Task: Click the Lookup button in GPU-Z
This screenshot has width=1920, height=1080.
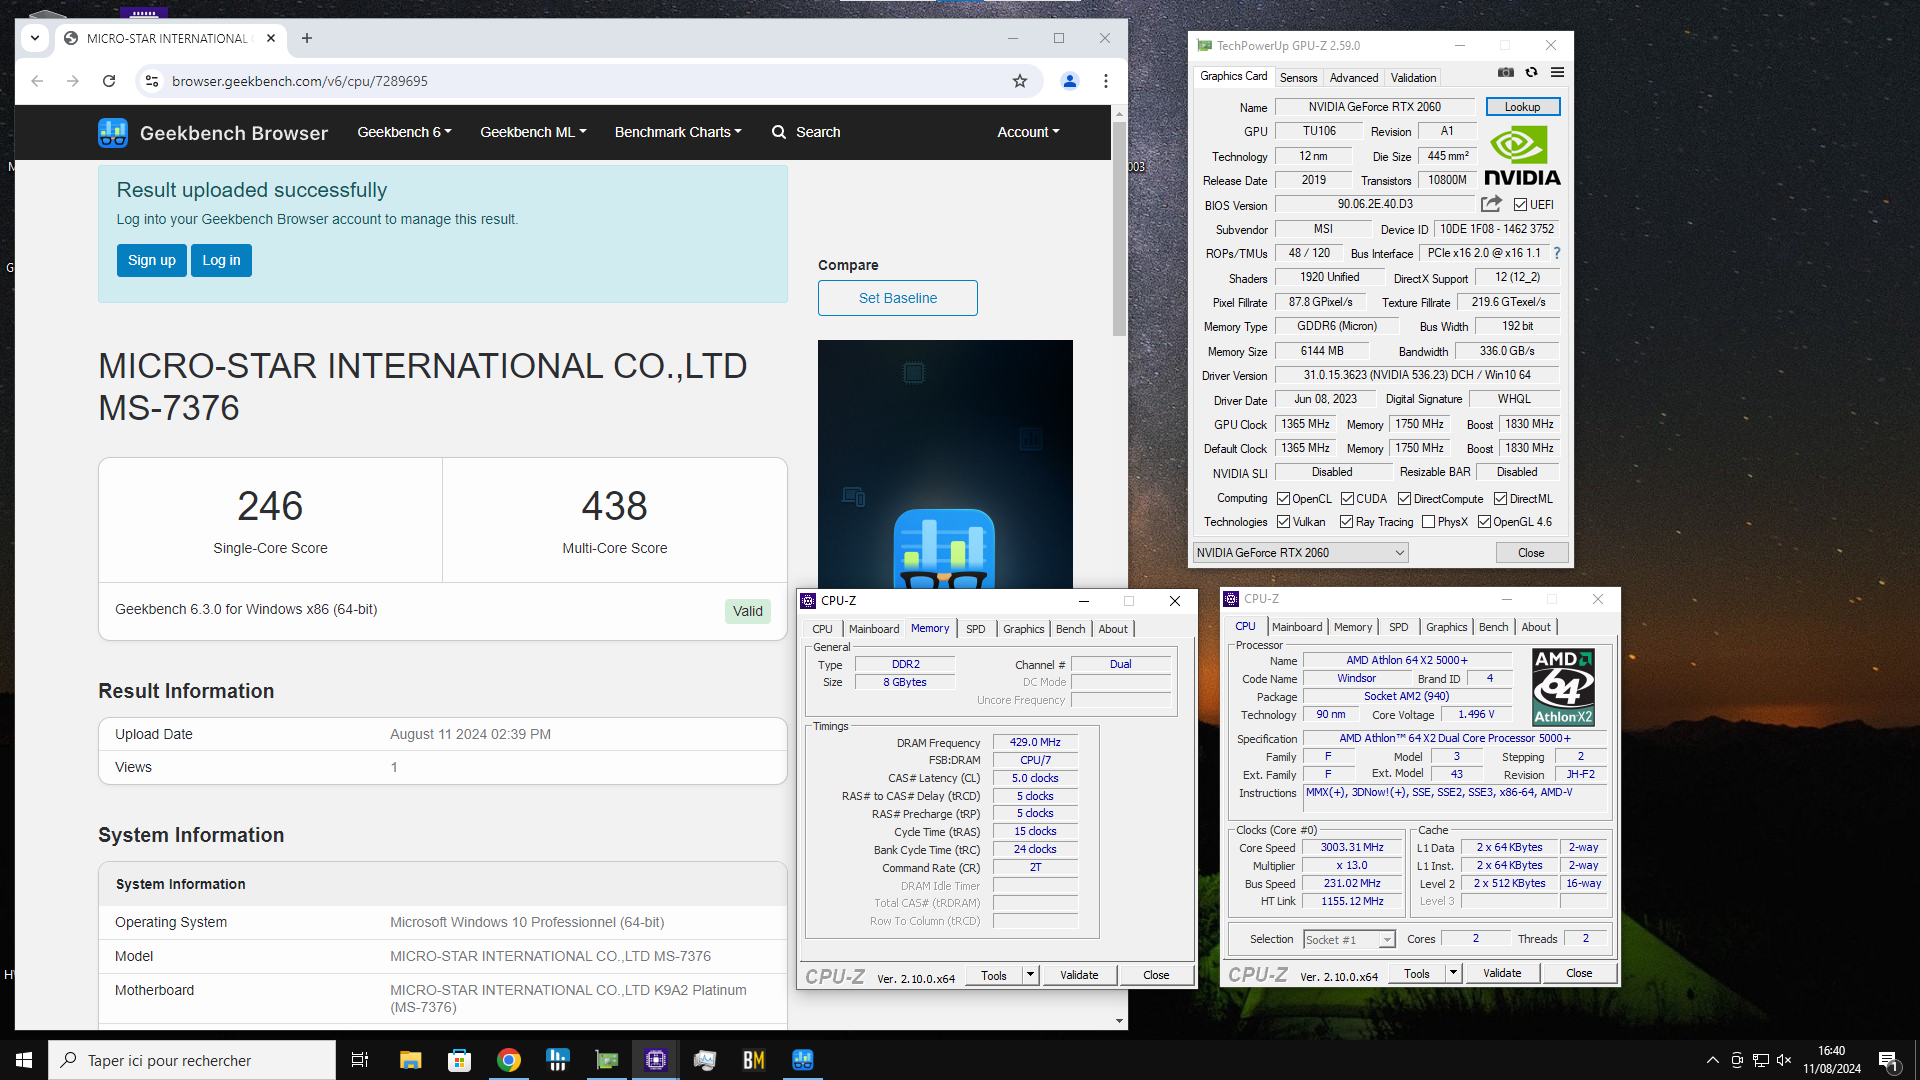Action: [x=1522, y=107]
